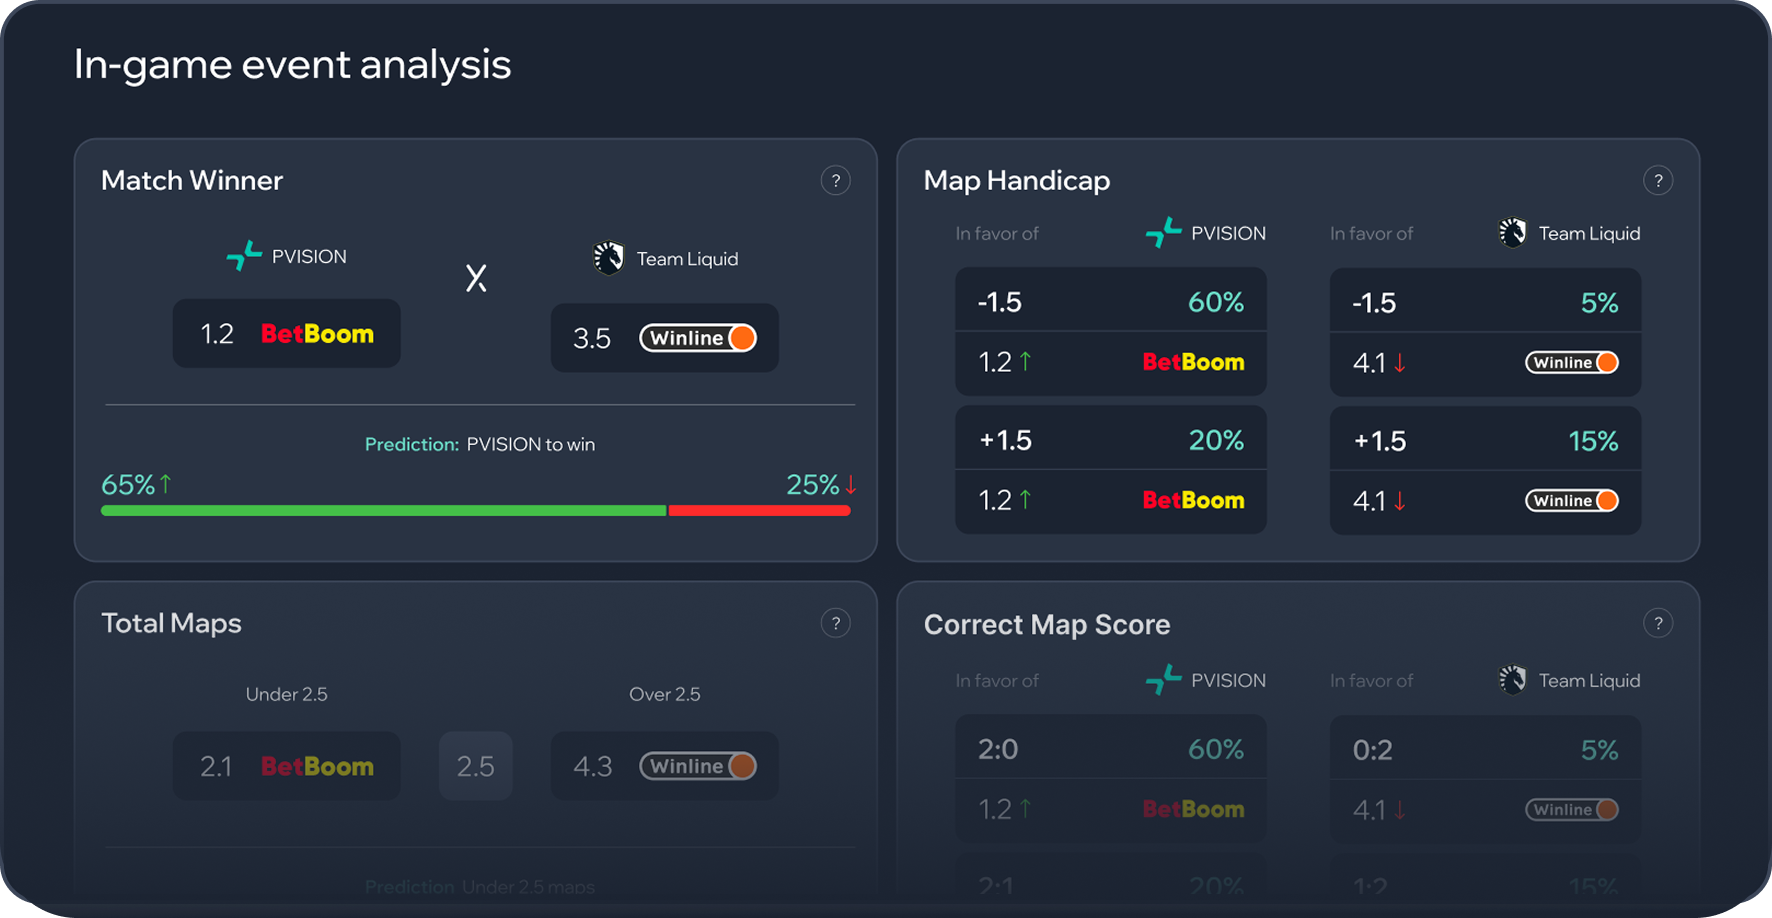Image resolution: width=1772 pixels, height=918 pixels.
Task: Select the 1.2 BetBoom Match Winner odds
Action: [x=287, y=334]
